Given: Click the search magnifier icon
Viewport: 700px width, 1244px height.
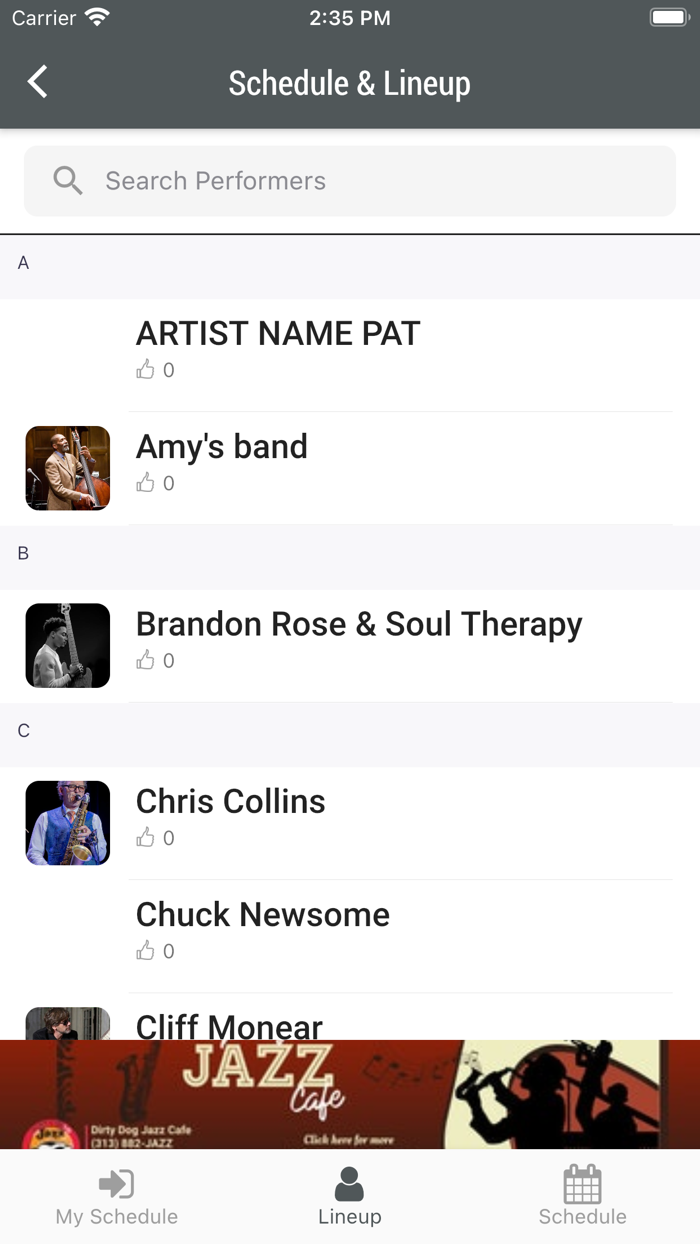Looking at the screenshot, I should tap(68, 181).
